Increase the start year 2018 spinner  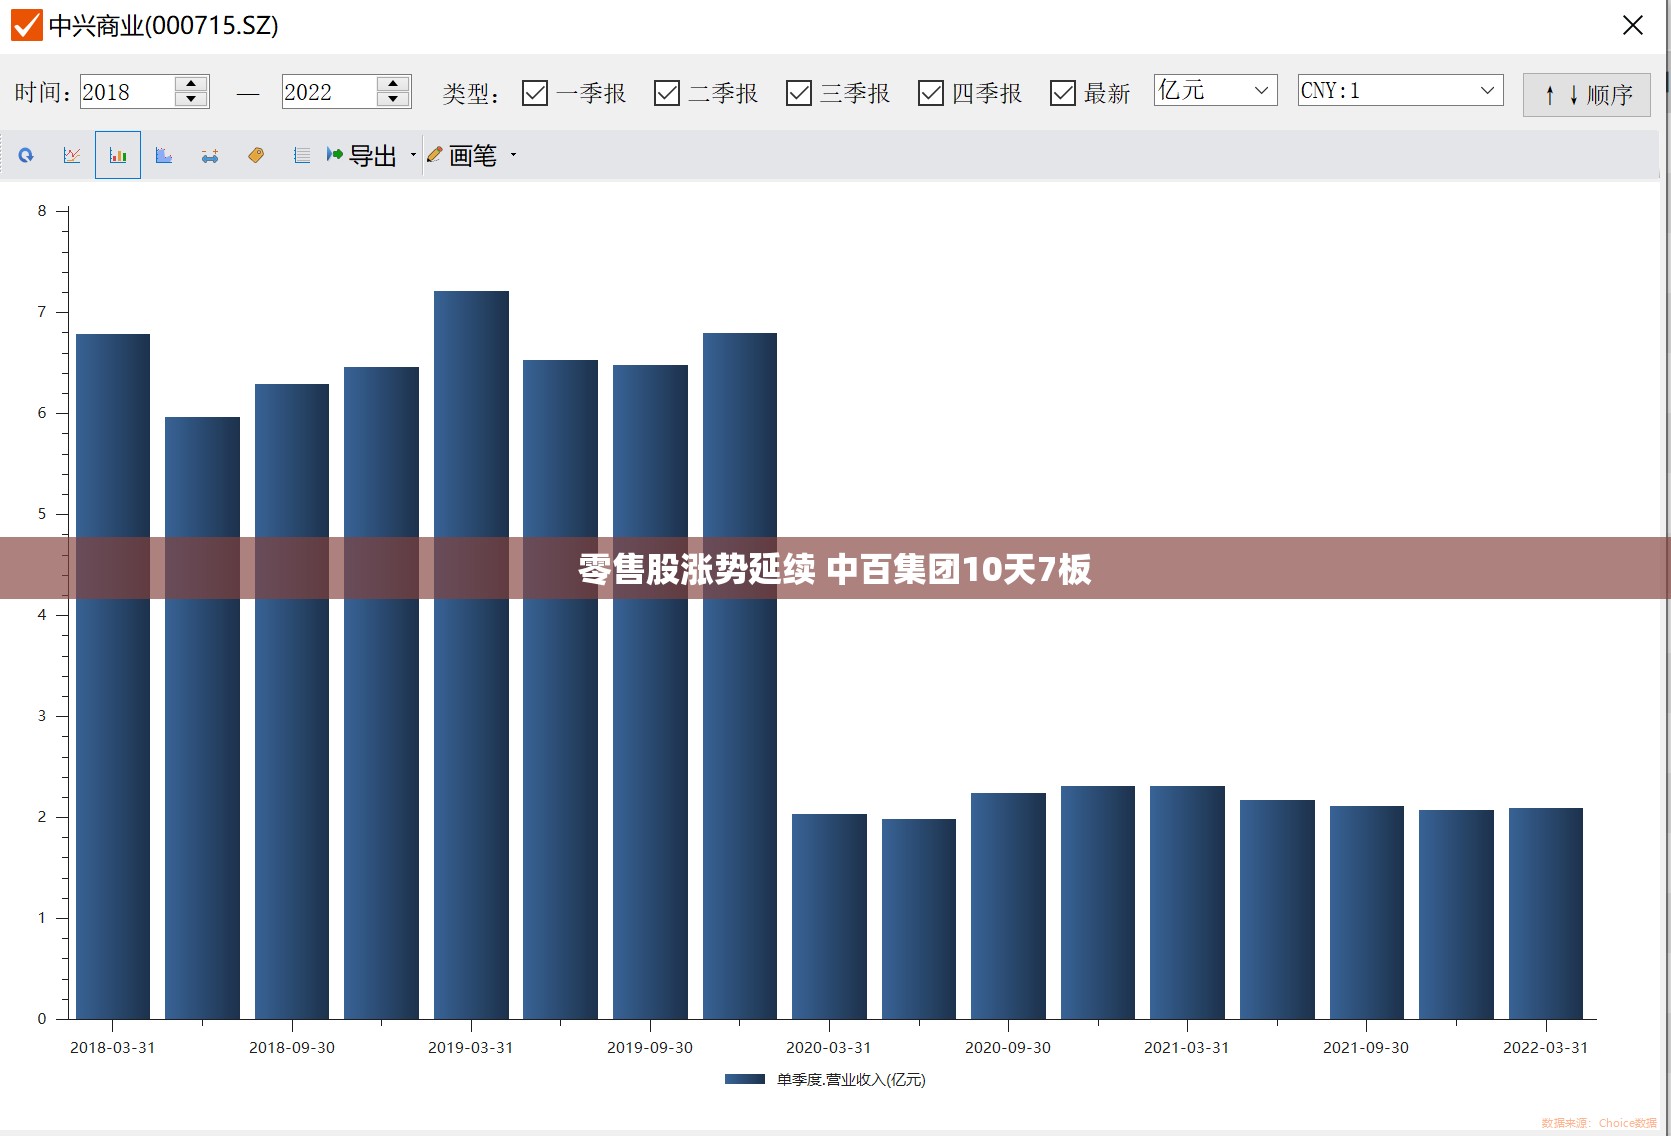tap(191, 83)
